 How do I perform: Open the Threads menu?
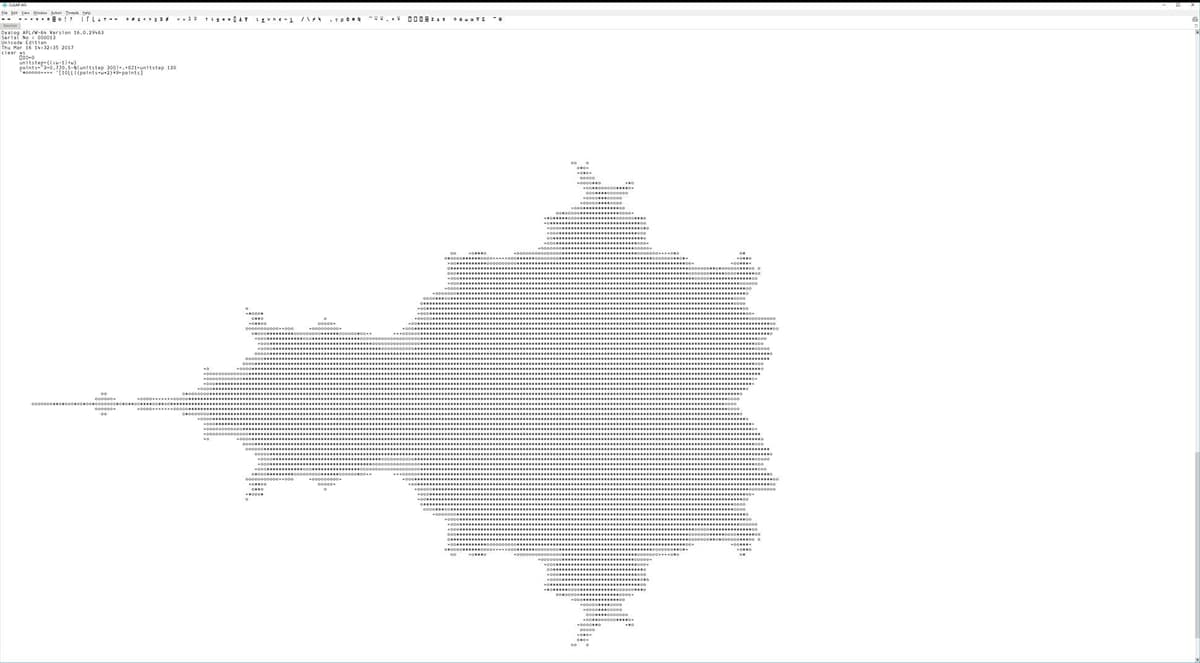tap(72, 12)
